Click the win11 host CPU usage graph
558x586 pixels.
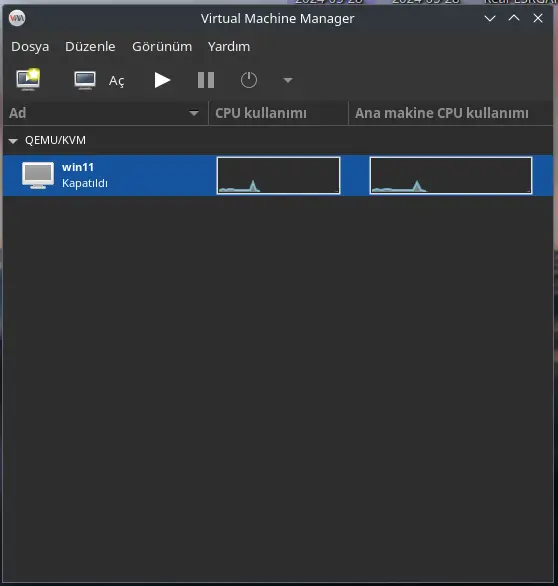coord(451,175)
